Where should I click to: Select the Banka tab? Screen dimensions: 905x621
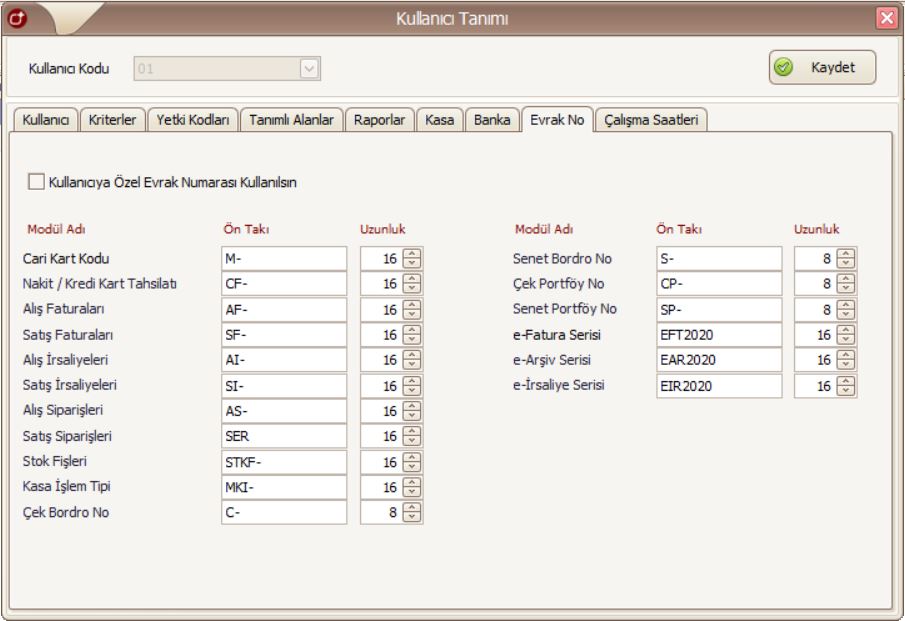coord(491,120)
